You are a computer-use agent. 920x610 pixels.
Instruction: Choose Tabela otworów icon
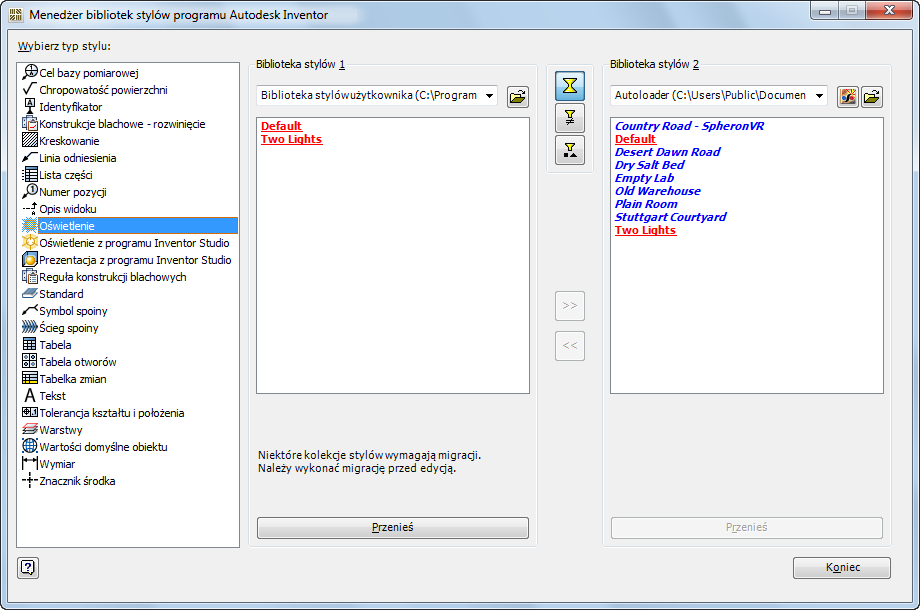point(30,361)
